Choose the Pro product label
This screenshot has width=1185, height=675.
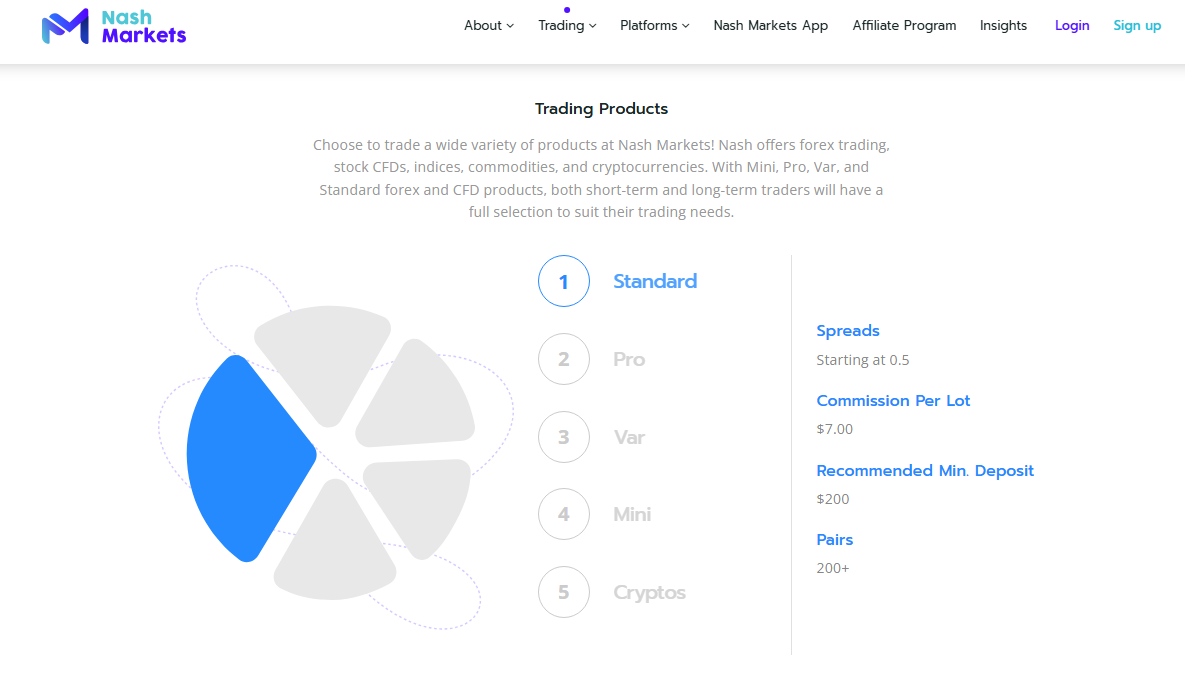point(629,359)
